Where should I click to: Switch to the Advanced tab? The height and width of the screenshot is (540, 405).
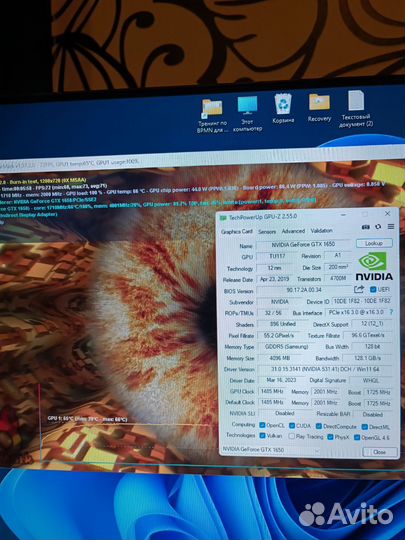click(293, 231)
